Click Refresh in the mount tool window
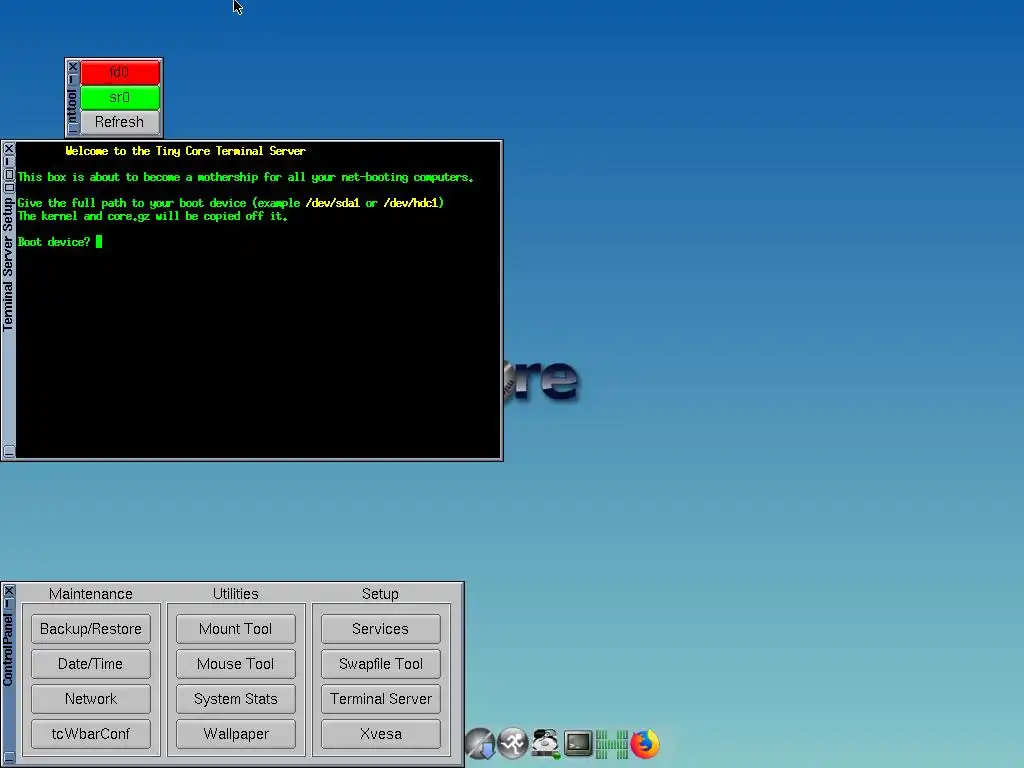 coord(120,122)
